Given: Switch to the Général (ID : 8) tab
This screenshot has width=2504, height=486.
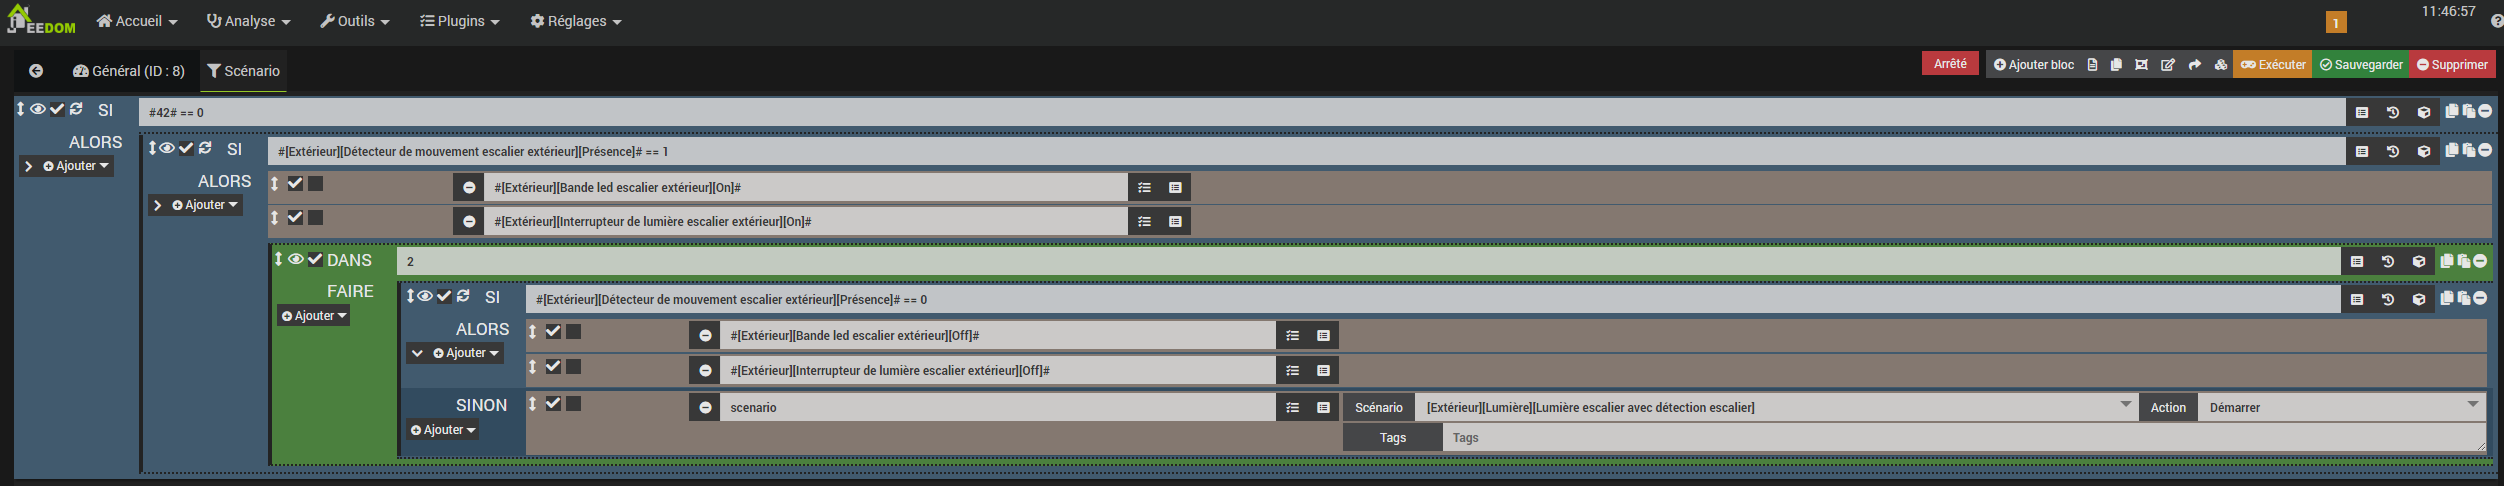Looking at the screenshot, I should [129, 71].
